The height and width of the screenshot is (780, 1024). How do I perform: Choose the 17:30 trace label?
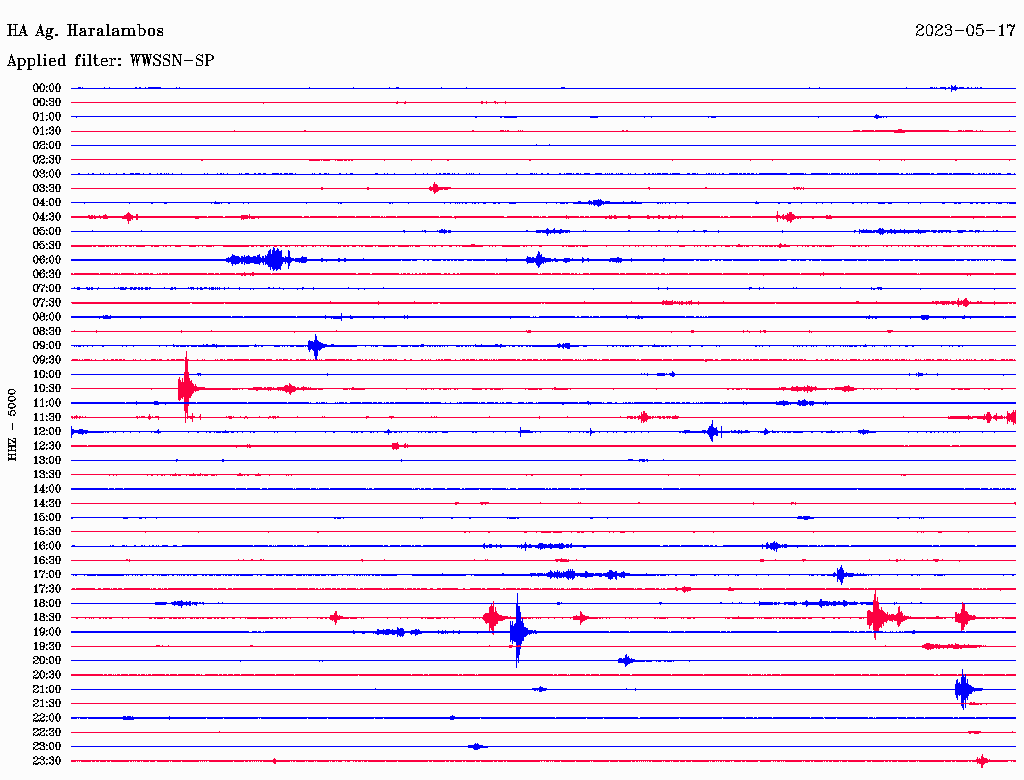[47, 589]
